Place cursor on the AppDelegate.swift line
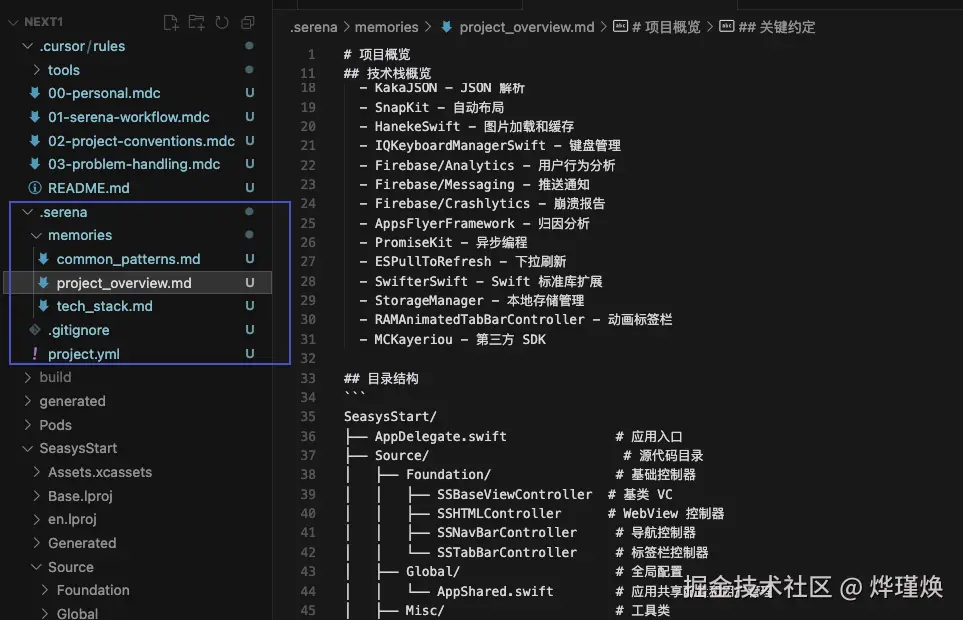Image resolution: width=963 pixels, height=620 pixels. pos(513,436)
